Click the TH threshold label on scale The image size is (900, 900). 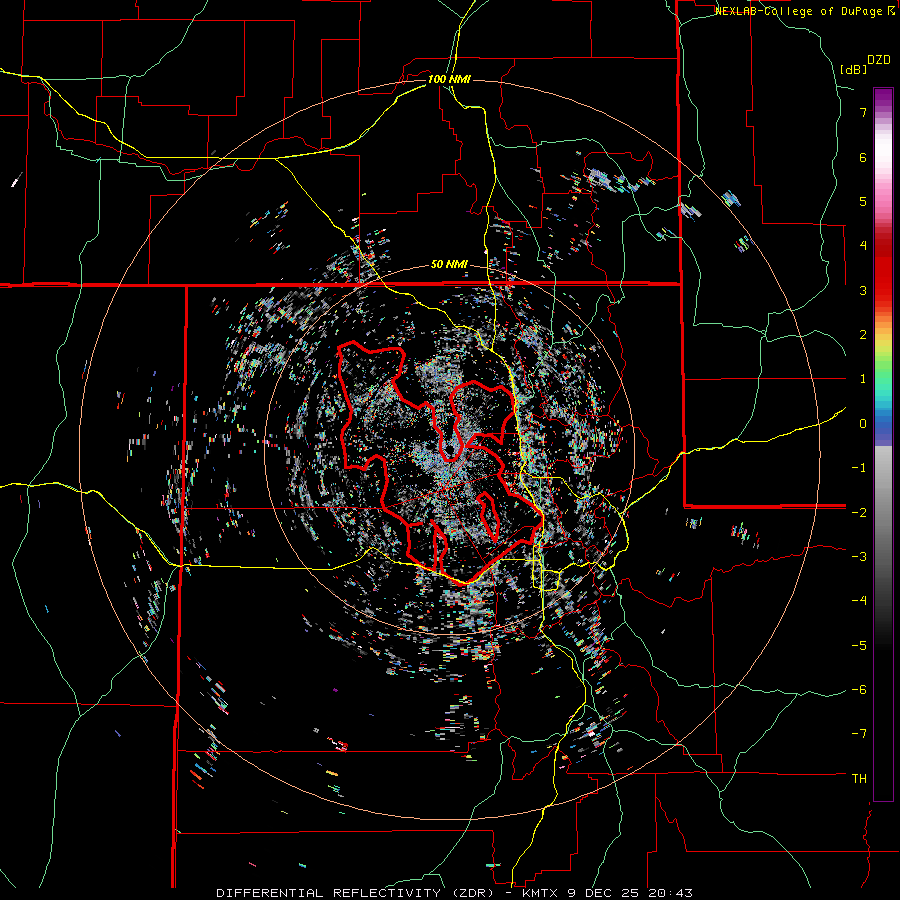pyautogui.click(x=859, y=779)
